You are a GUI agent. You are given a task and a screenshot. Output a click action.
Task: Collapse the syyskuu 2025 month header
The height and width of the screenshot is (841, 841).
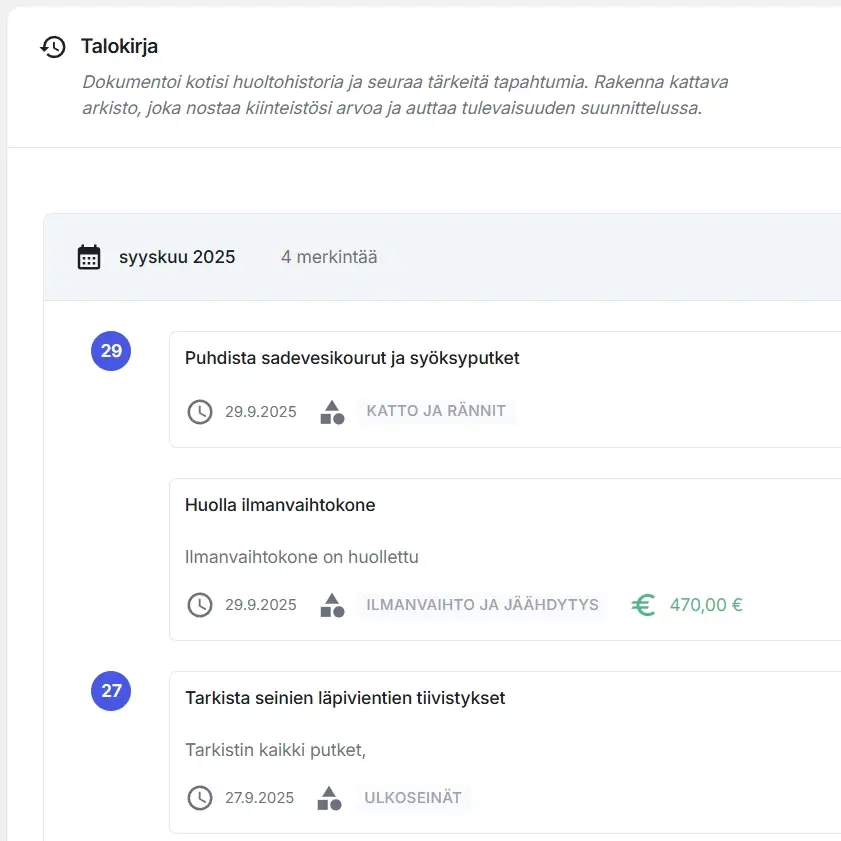(x=177, y=257)
